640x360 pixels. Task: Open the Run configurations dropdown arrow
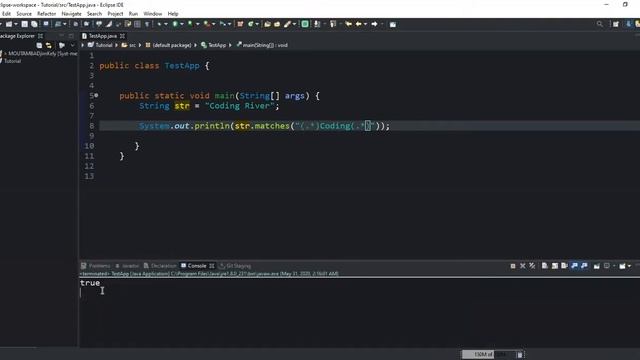tap(182, 24)
